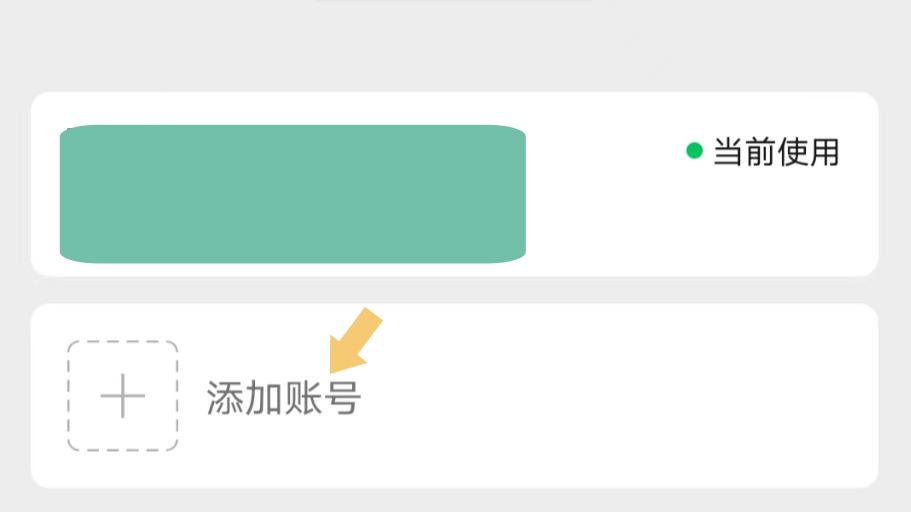Click the green status dot
Image resolution: width=911 pixels, height=512 pixels.
coord(694,151)
